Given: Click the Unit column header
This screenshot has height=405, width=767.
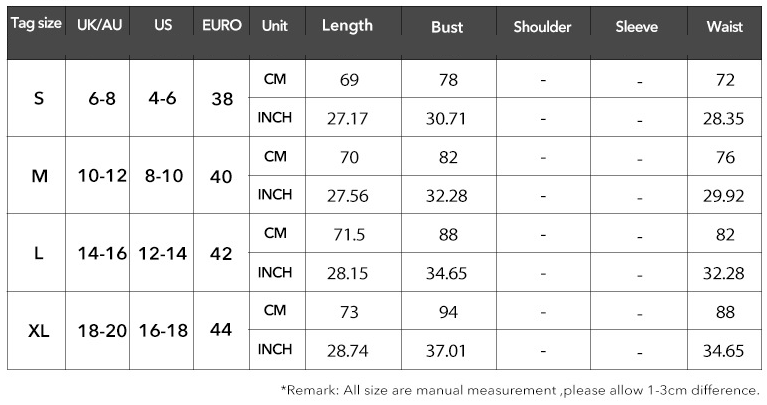Looking at the screenshot, I should point(274,26).
